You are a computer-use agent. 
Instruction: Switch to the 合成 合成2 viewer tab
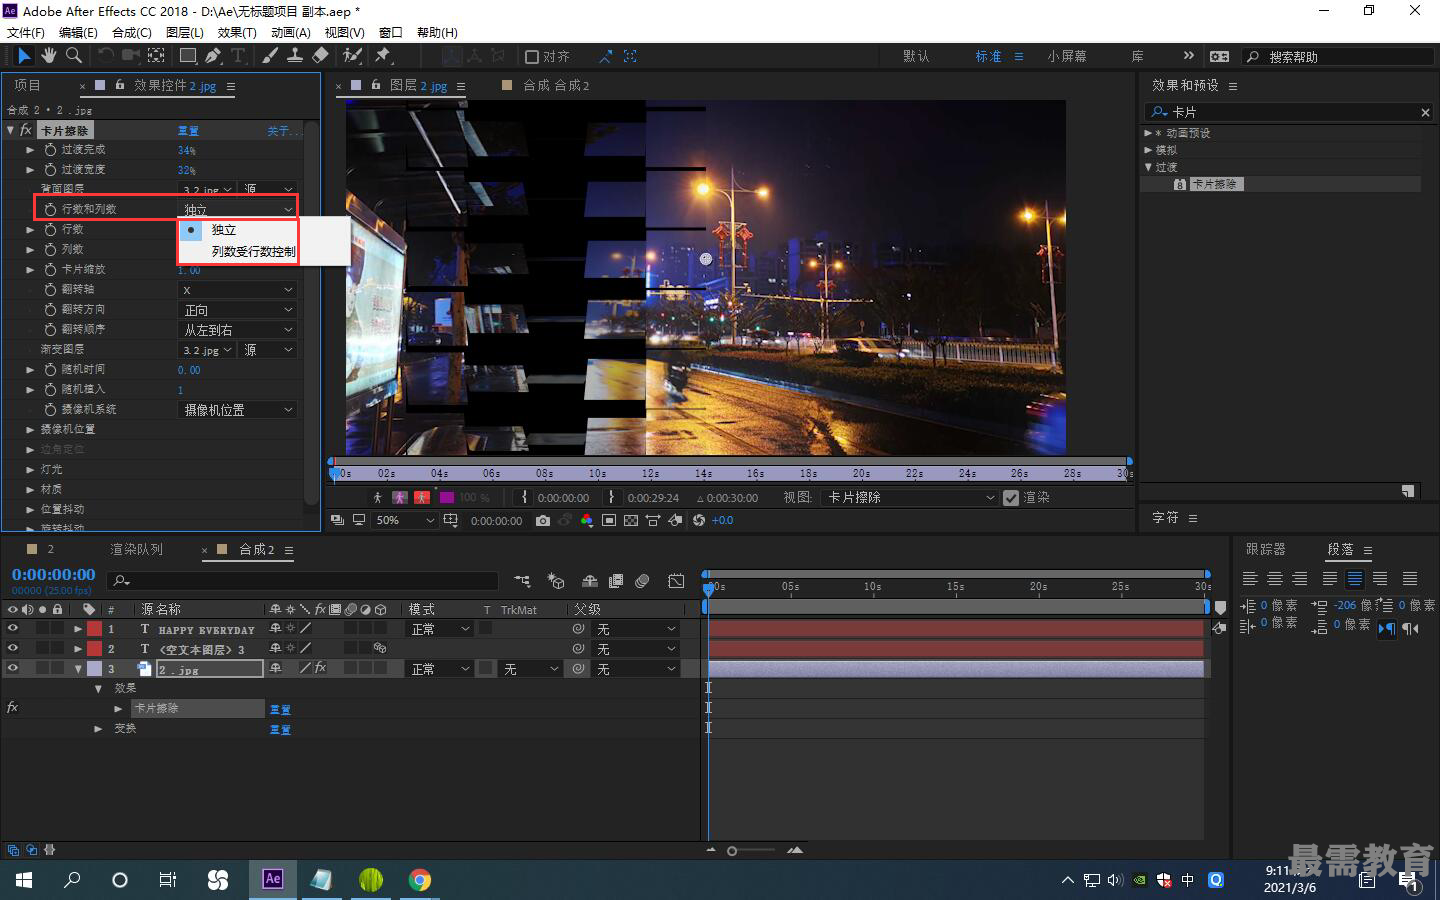click(556, 85)
